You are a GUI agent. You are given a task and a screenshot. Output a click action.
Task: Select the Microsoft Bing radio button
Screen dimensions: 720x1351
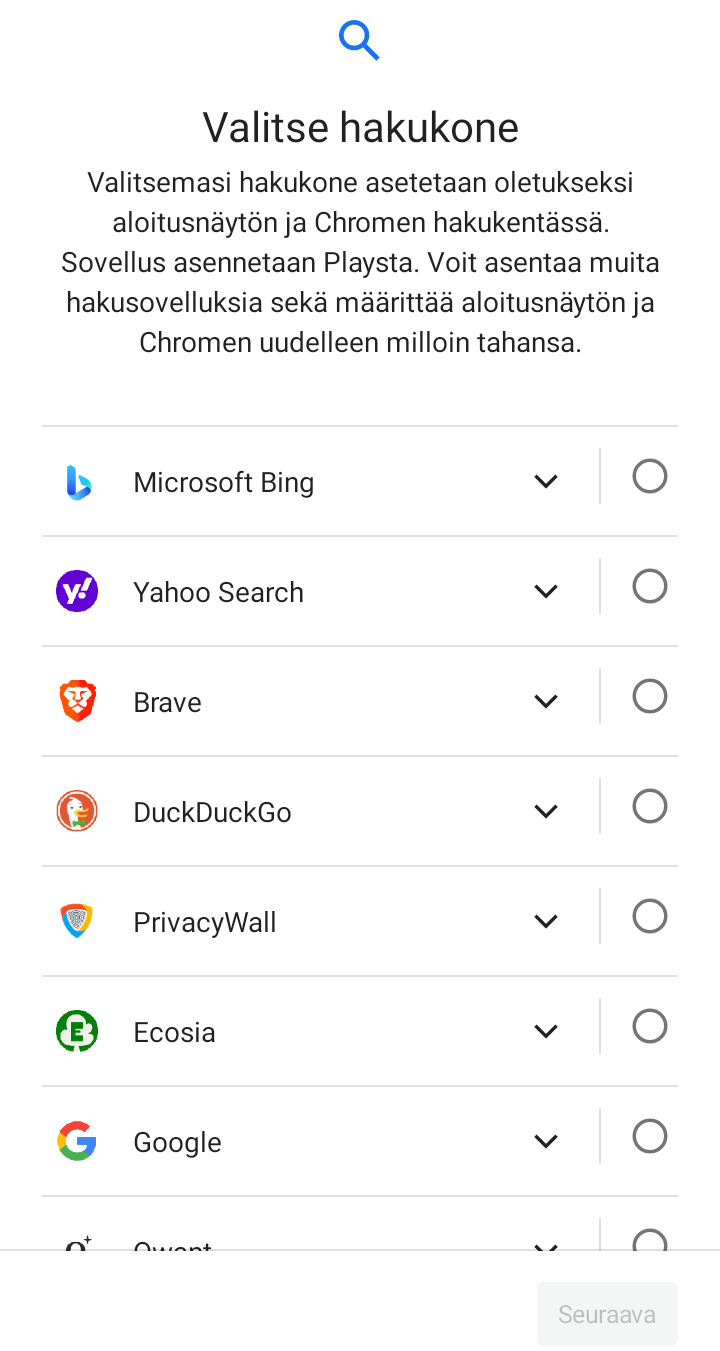point(650,477)
